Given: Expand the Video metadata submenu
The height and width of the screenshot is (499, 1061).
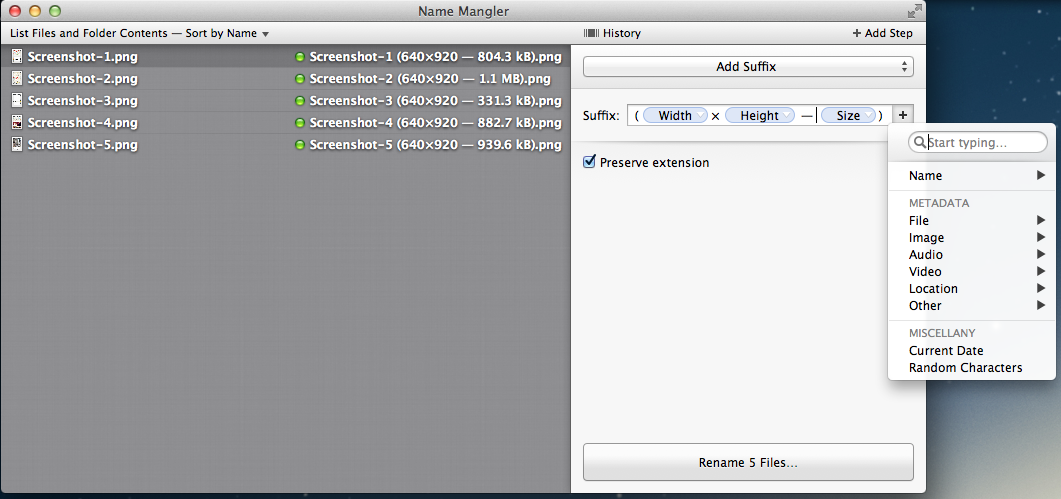Looking at the screenshot, I should coord(972,272).
